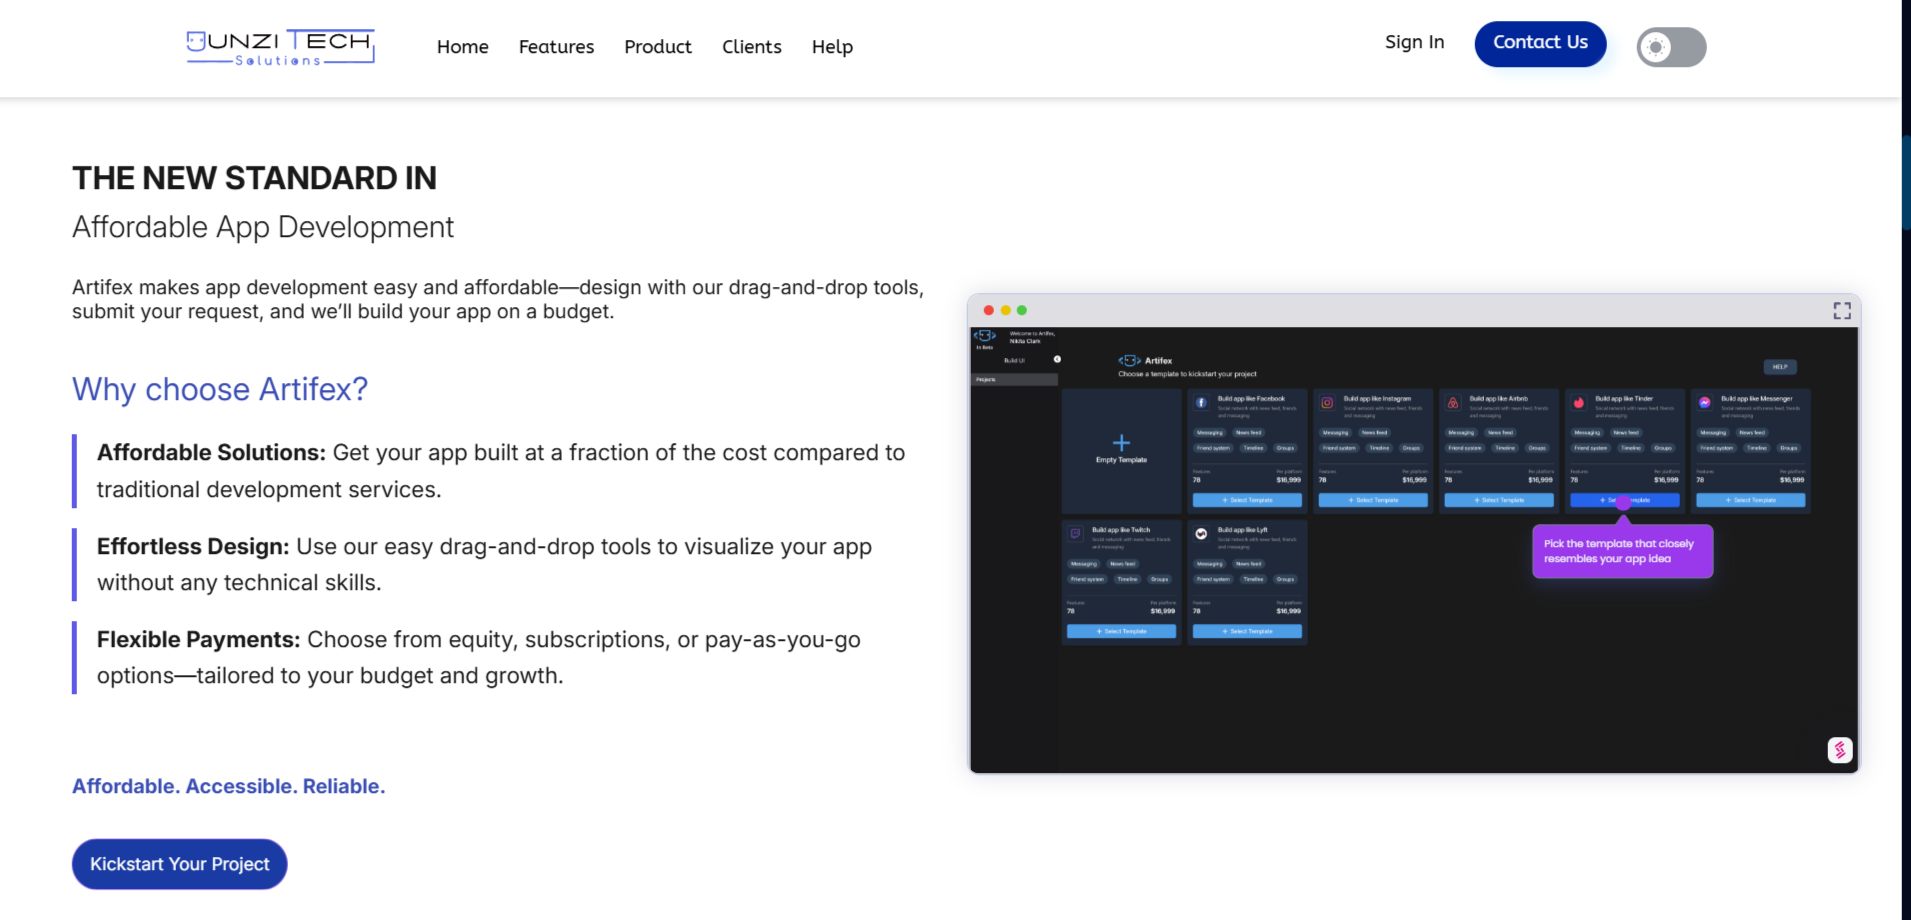This screenshot has width=1911, height=920.
Task: Click the page's vertical scrollbar
Action: tap(1906, 182)
